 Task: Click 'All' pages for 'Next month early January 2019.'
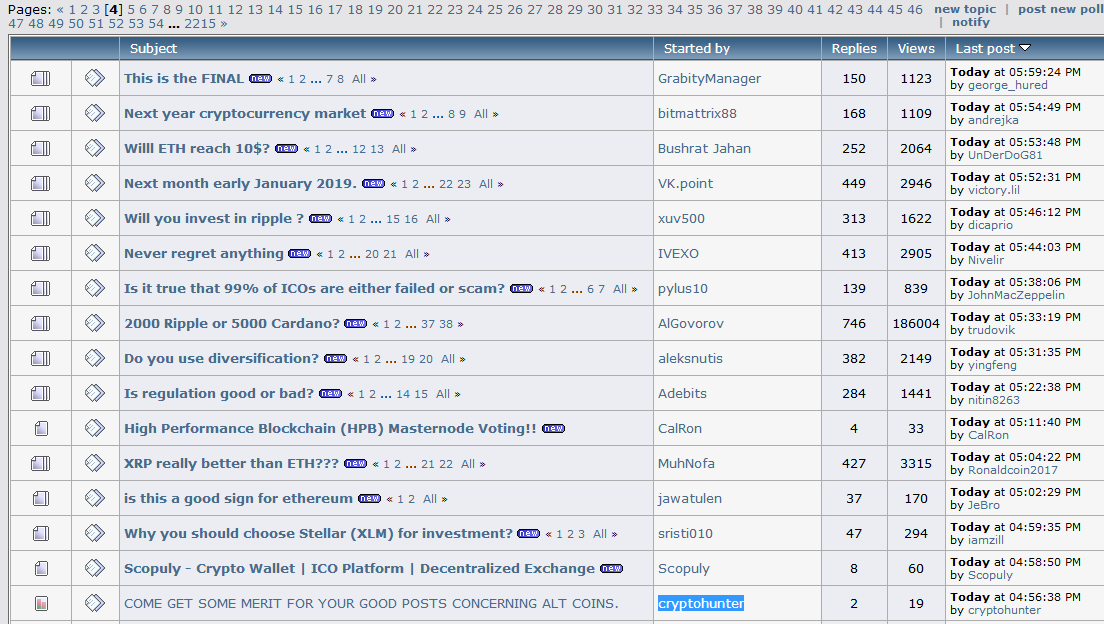[x=486, y=184]
